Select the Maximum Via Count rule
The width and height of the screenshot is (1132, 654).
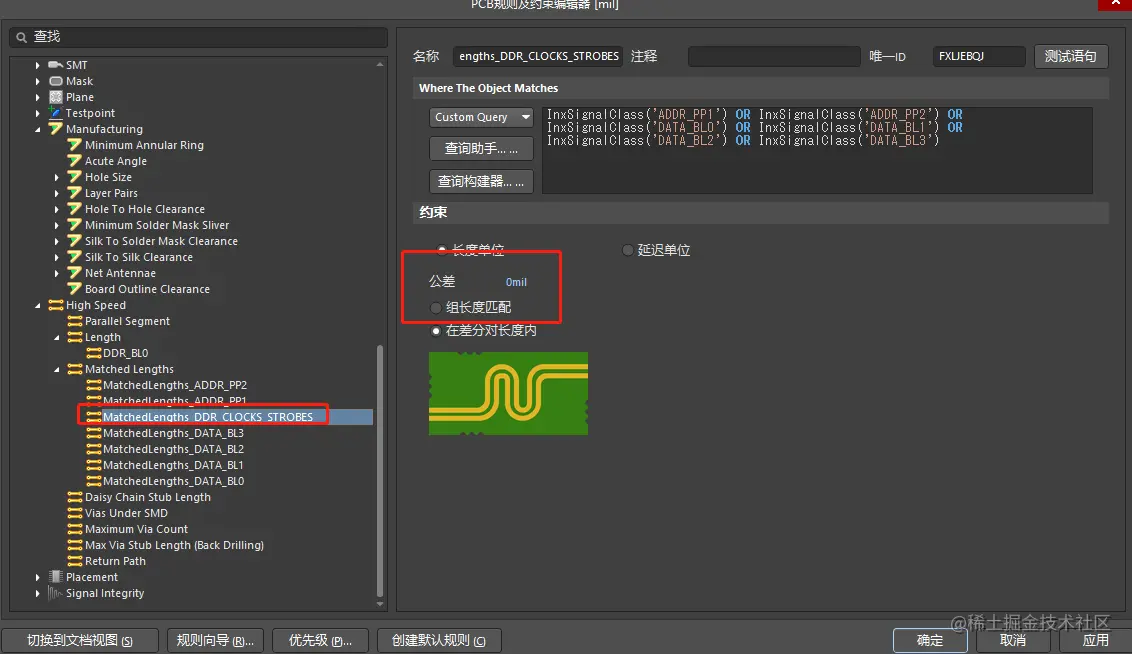point(136,528)
